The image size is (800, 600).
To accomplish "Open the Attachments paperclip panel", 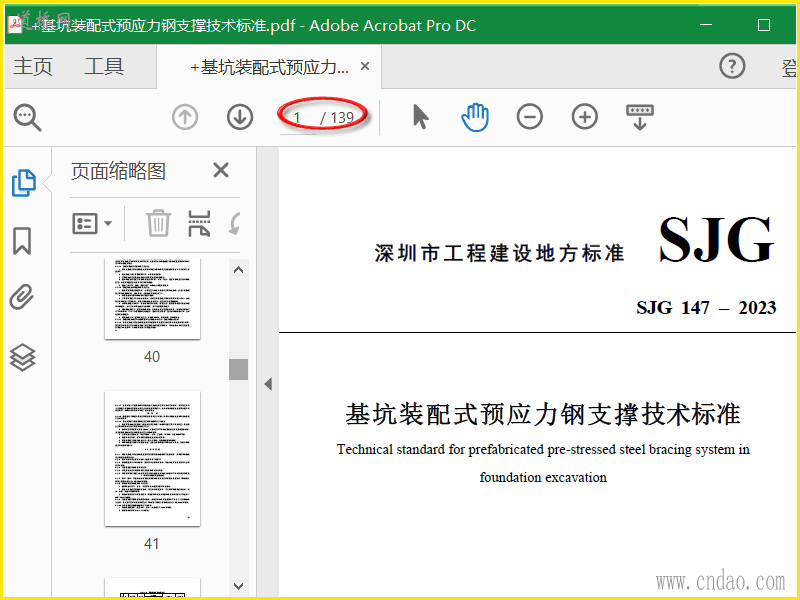I will coord(22,297).
